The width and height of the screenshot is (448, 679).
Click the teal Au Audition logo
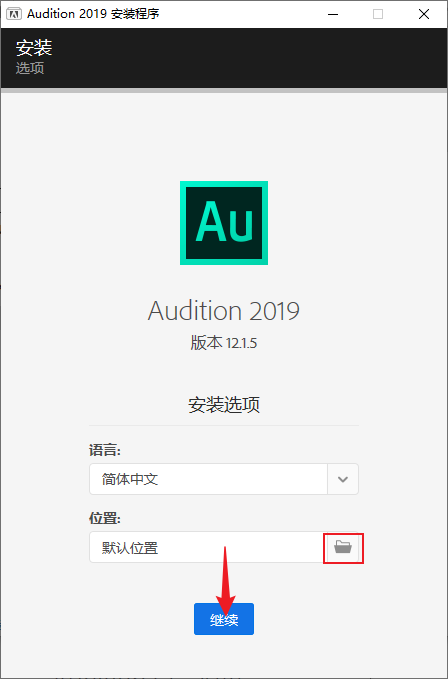pos(224,223)
